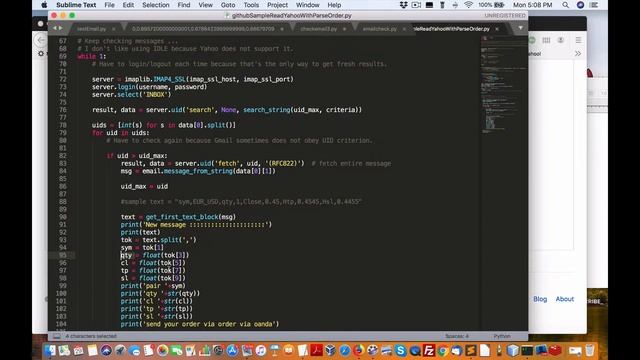This screenshot has width=640, height=360.
Task: Open Sublime Text from the Dock
Action: click(471, 350)
